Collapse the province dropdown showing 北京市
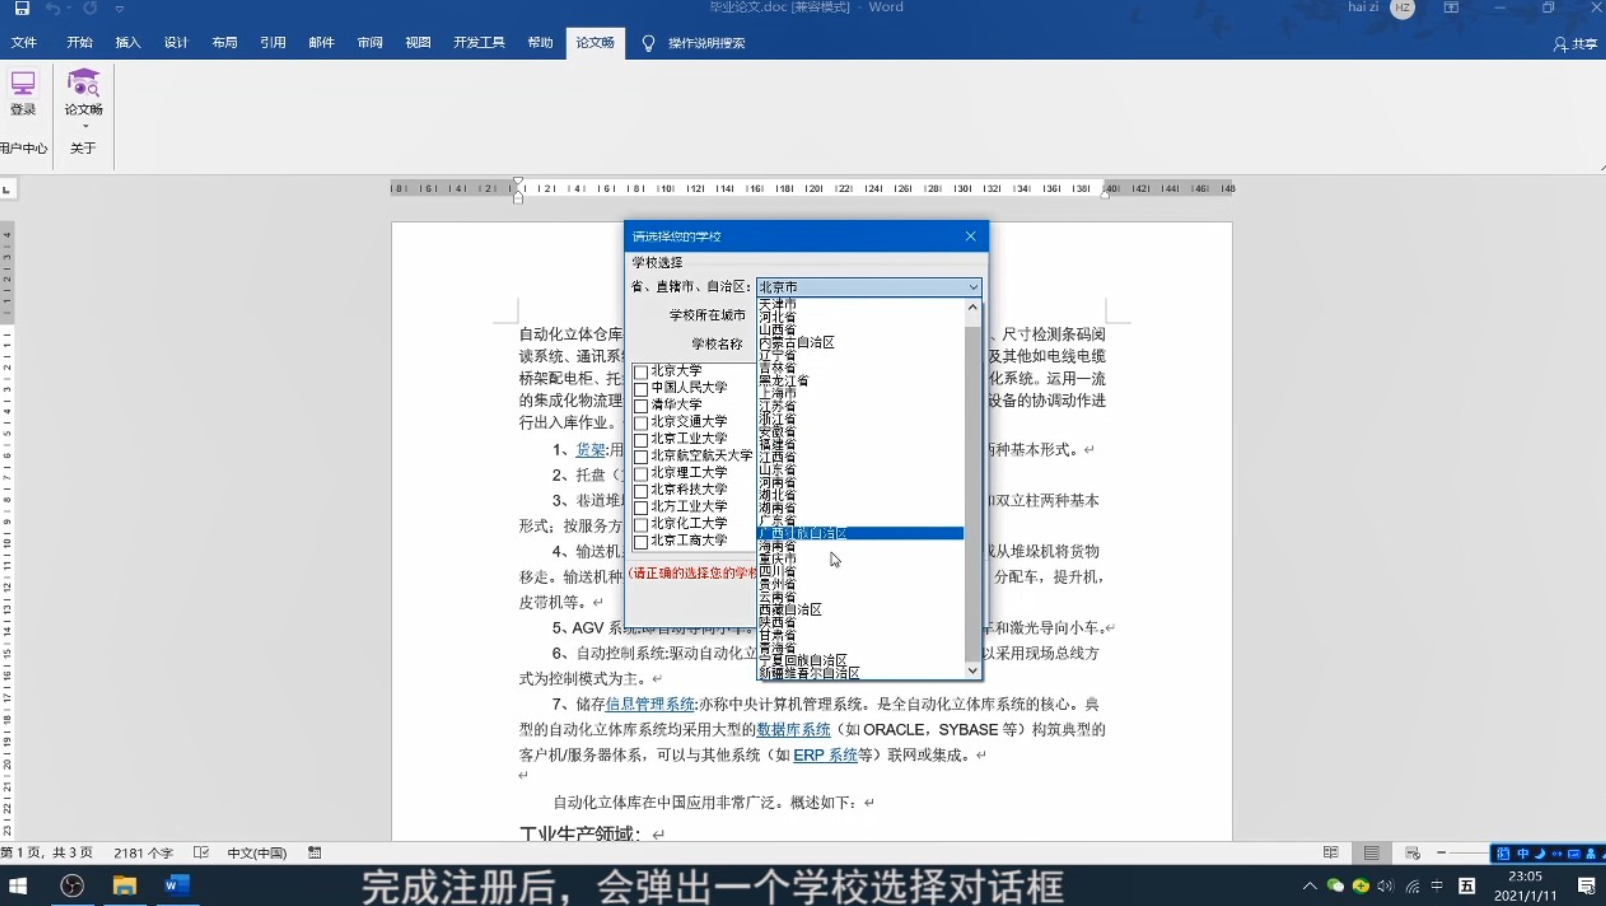Viewport: 1606px width, 906px height. [x=972, y=287]
